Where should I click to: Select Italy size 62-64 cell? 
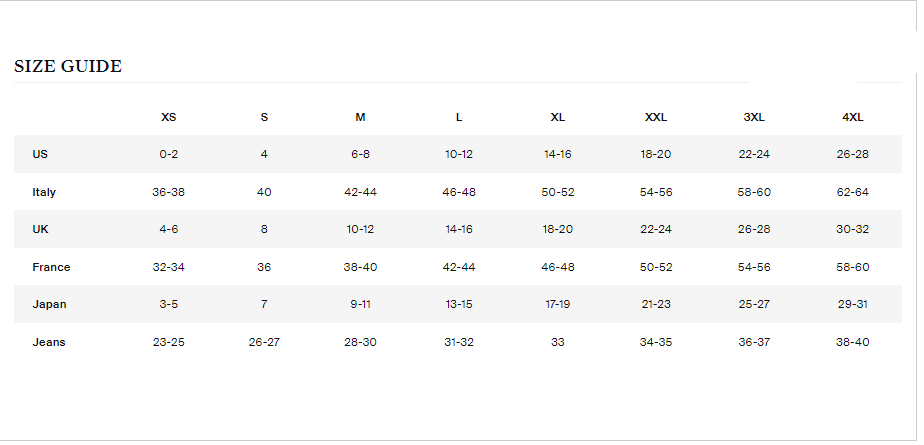coord(852,192)
